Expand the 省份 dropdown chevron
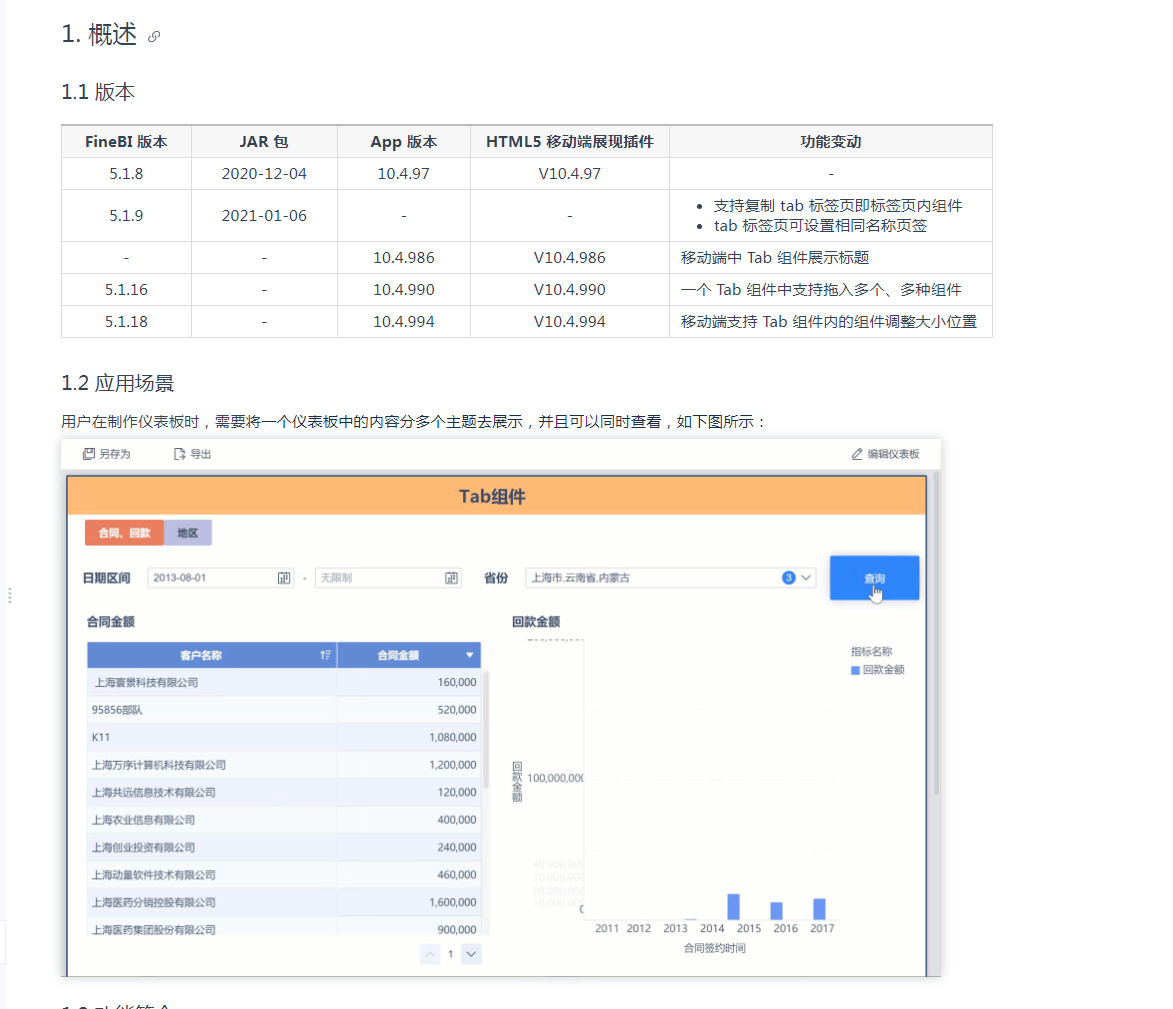Image resolution: width=1173 pixels, height=1009 pixels. tap(806, 578)
